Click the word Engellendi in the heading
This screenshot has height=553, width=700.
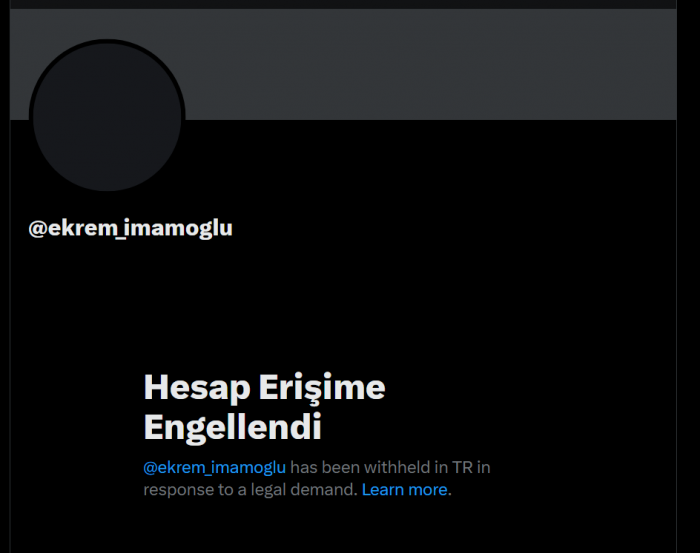coord(232,427)
